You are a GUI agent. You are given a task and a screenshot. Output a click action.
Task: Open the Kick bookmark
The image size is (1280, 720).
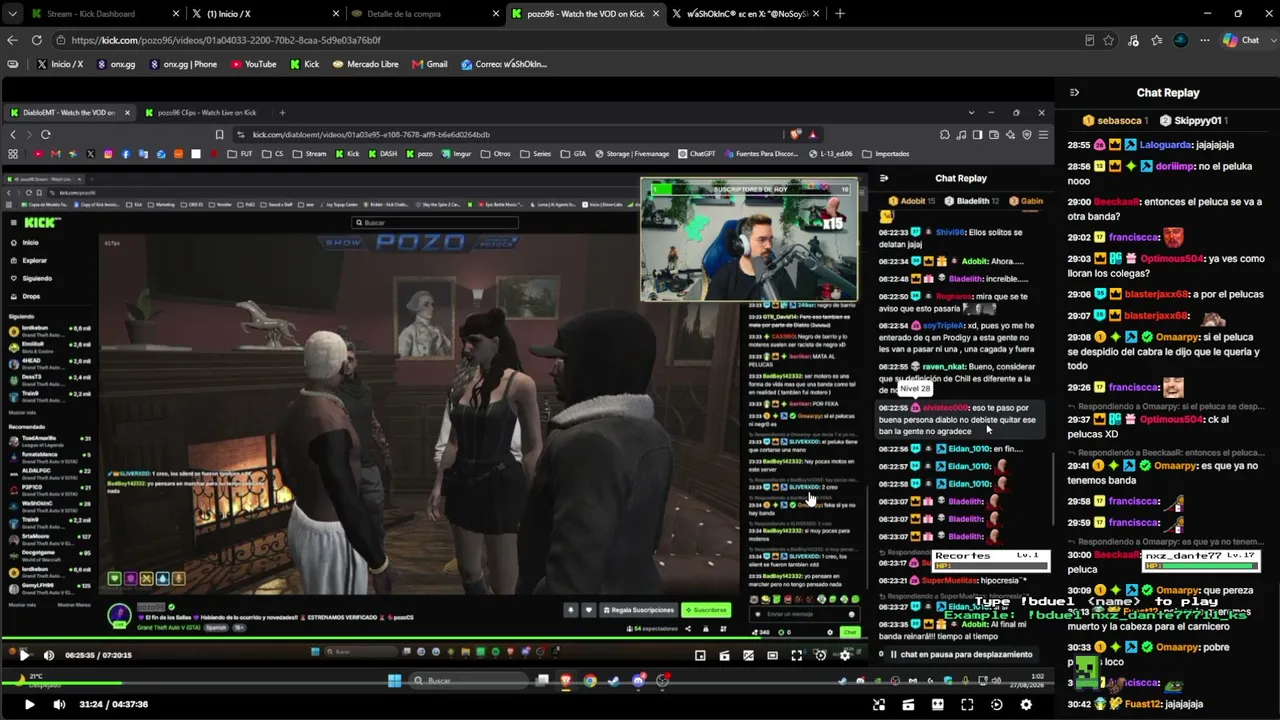pos(305,64)
